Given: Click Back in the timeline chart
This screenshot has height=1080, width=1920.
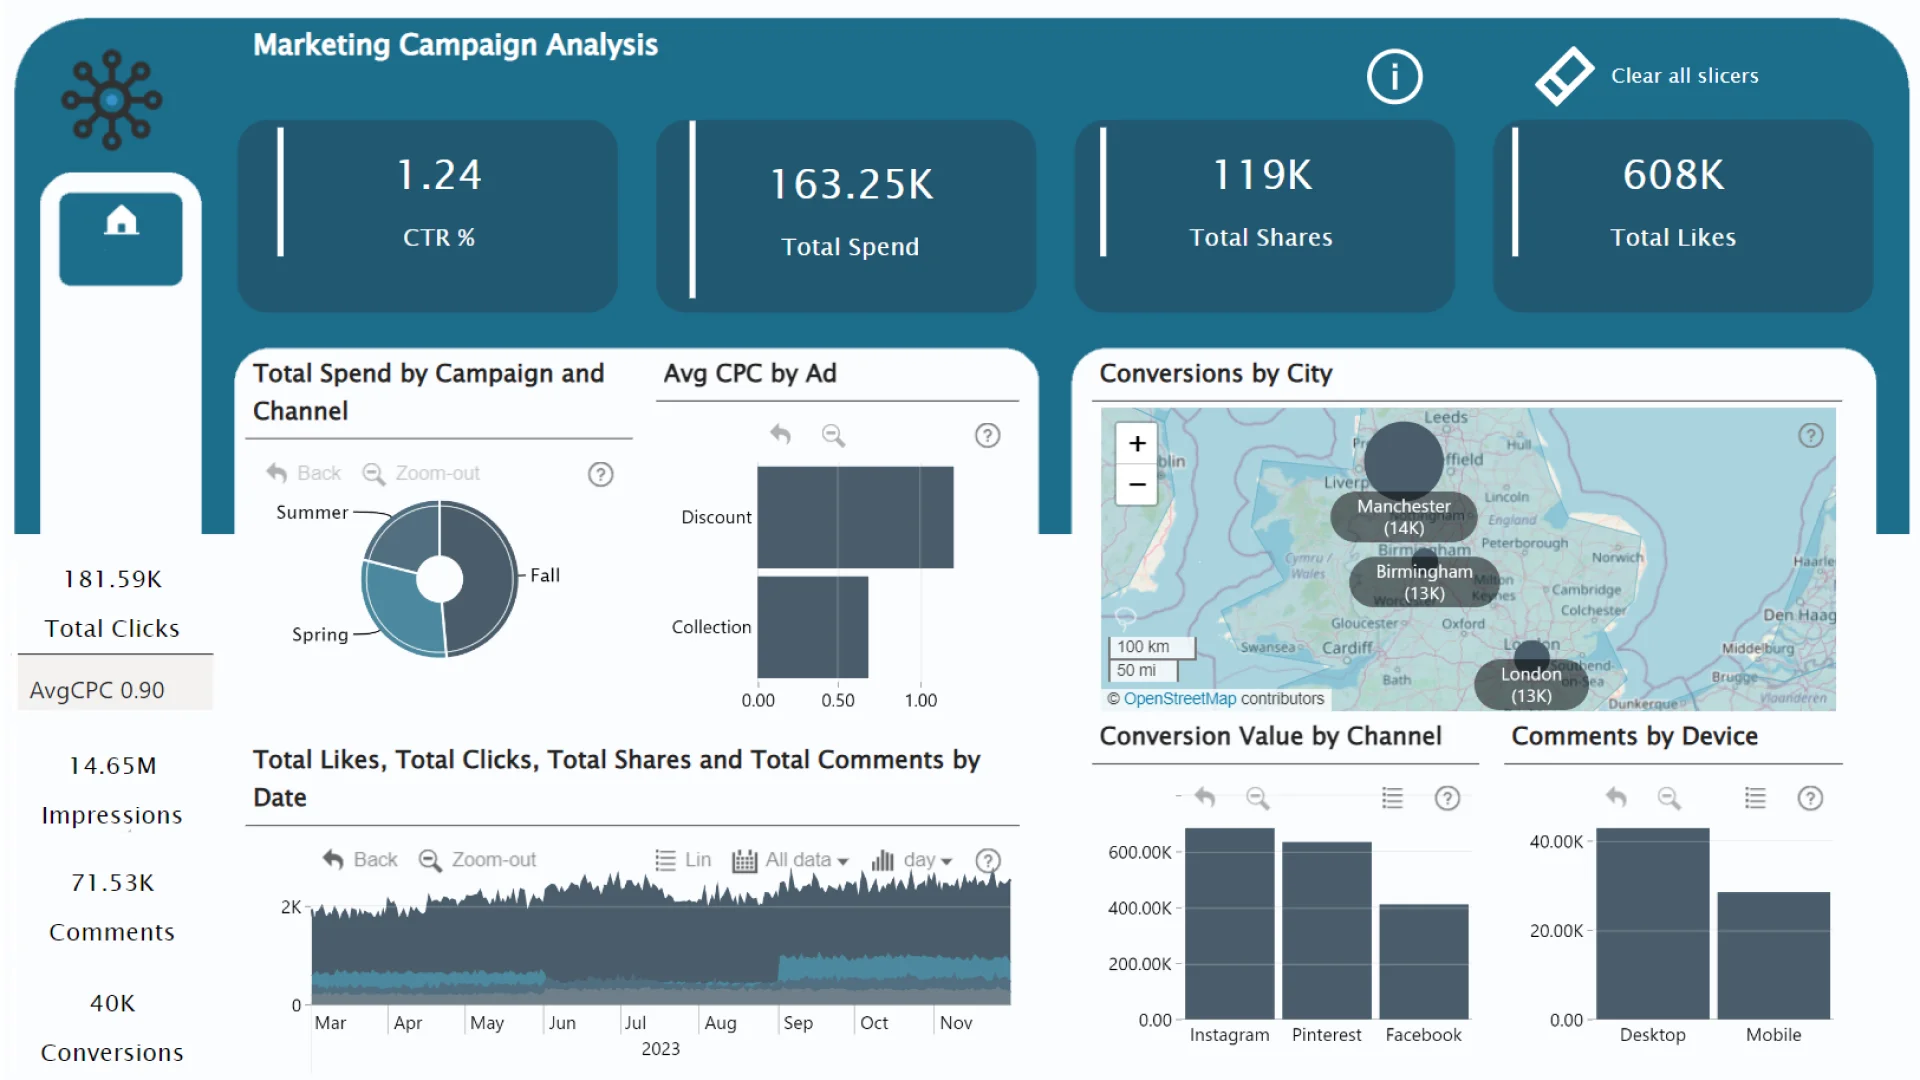Looking at the screenshot, I should 360,860.
